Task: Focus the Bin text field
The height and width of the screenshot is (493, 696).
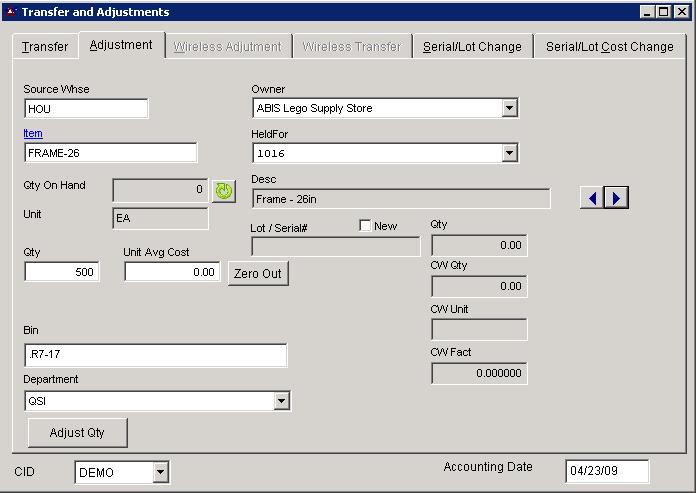Action: (155, 355)
